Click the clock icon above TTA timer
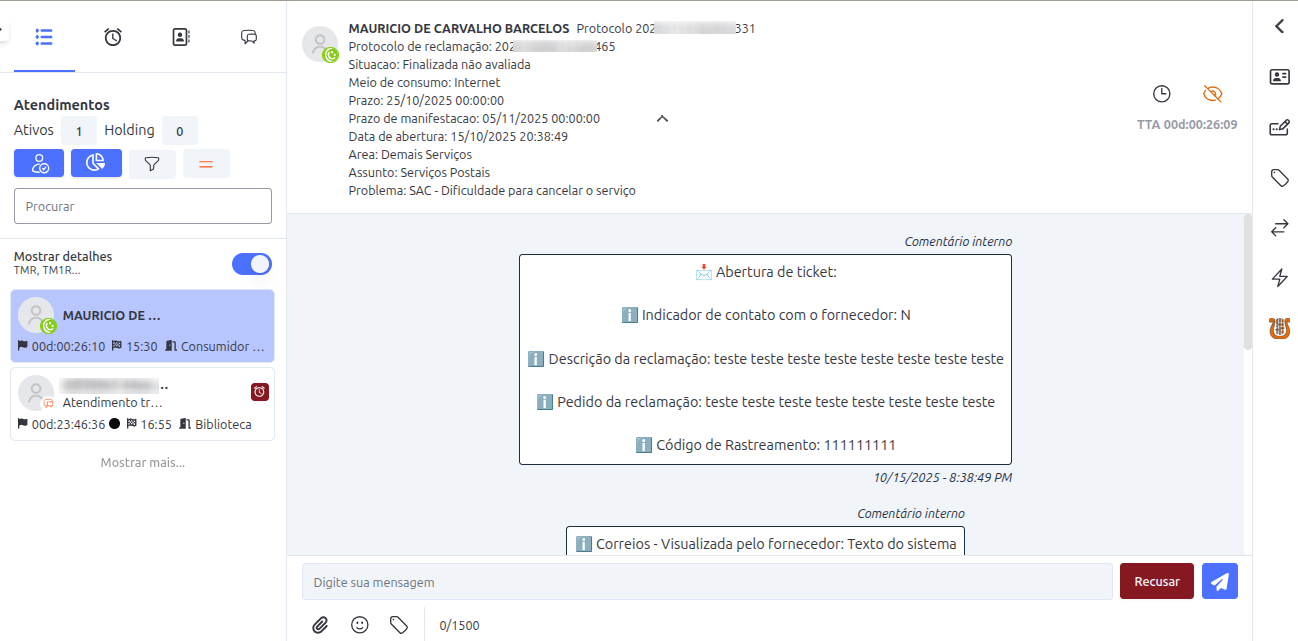Image resolution: width=1298 pixels, height=641 pixels. point(1162,93)
